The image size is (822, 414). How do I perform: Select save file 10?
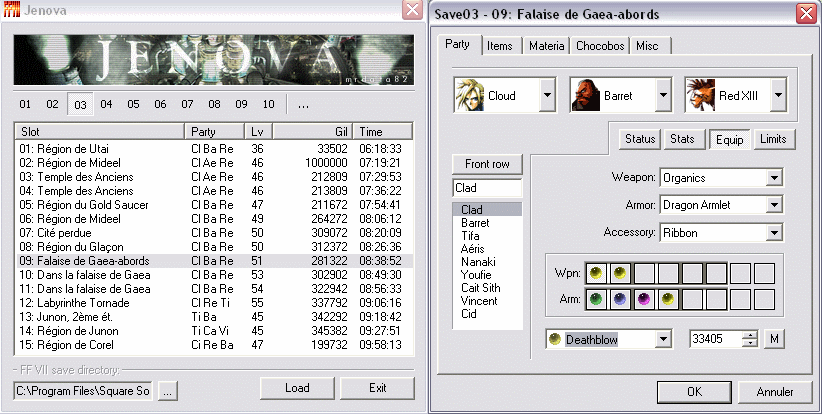268,104
